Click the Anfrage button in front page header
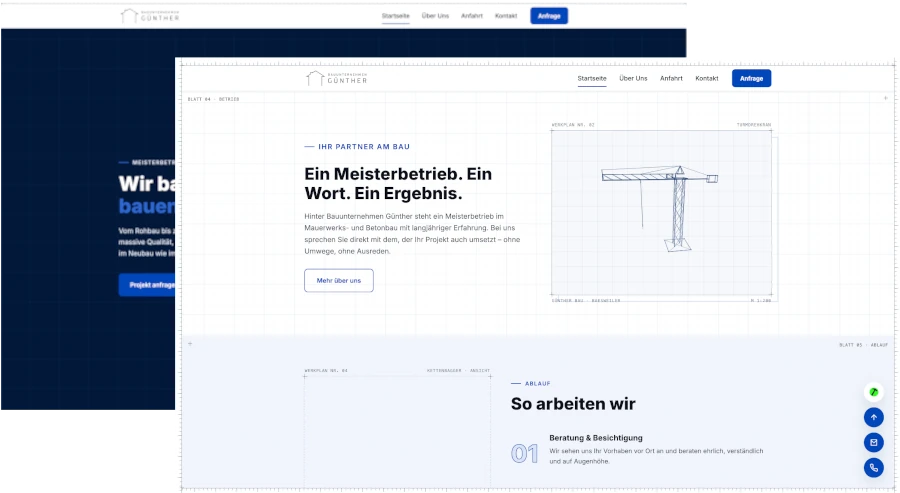The height and width of the screenshot is (493, 900). (x=751, y=79)
